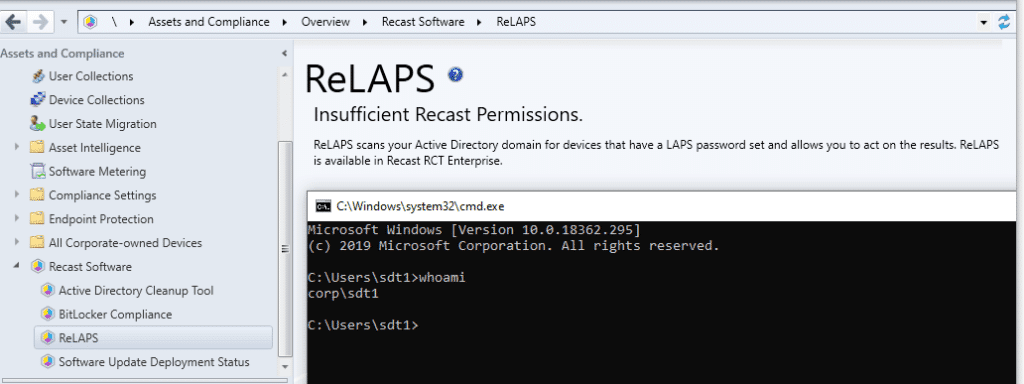The image size is (1024, 384).
Task: Select Assets and Compliance in the breadcrumb
Action: click(209, 22)
